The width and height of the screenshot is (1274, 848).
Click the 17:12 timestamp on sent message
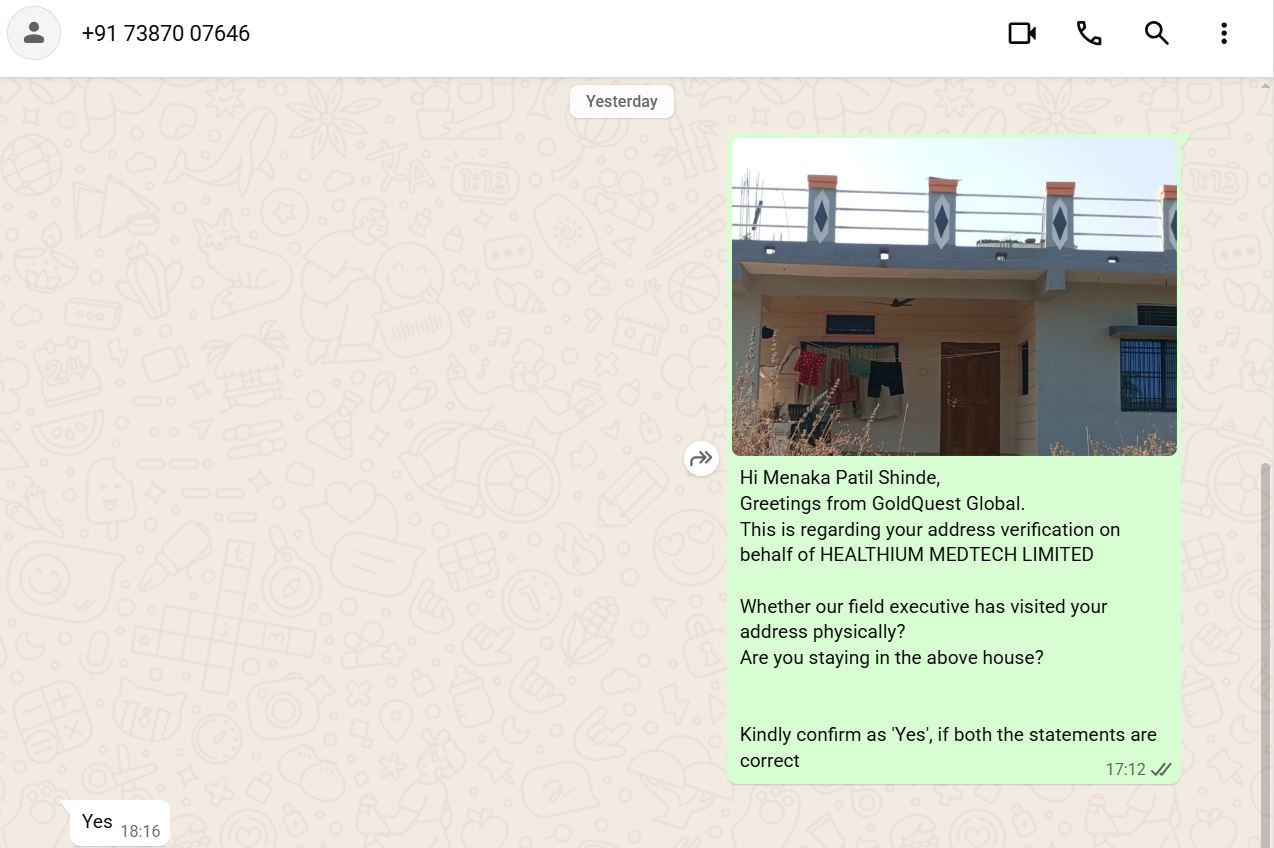tap(1125, 769)
